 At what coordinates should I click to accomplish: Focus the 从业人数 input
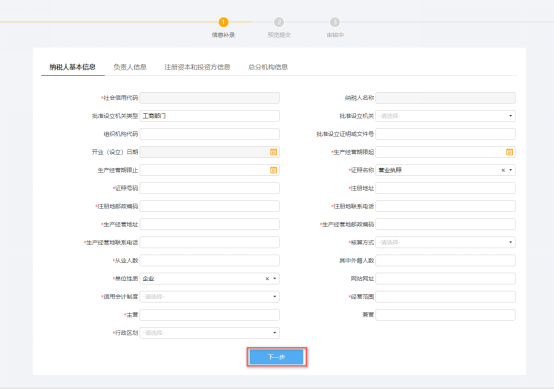(210, 260)
